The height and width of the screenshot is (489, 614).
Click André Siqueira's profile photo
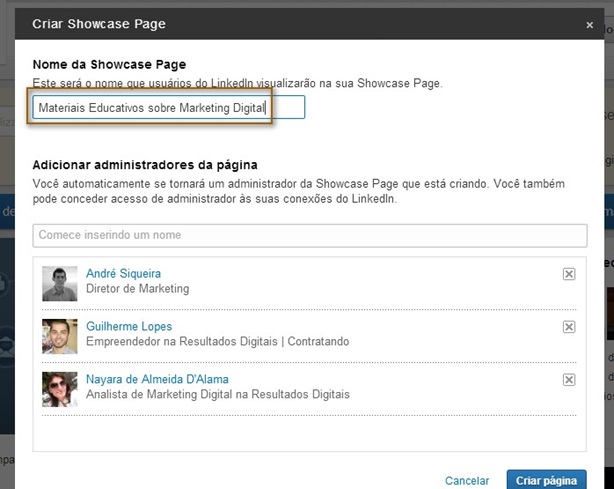pyautogui.click(x=60, y=283)
